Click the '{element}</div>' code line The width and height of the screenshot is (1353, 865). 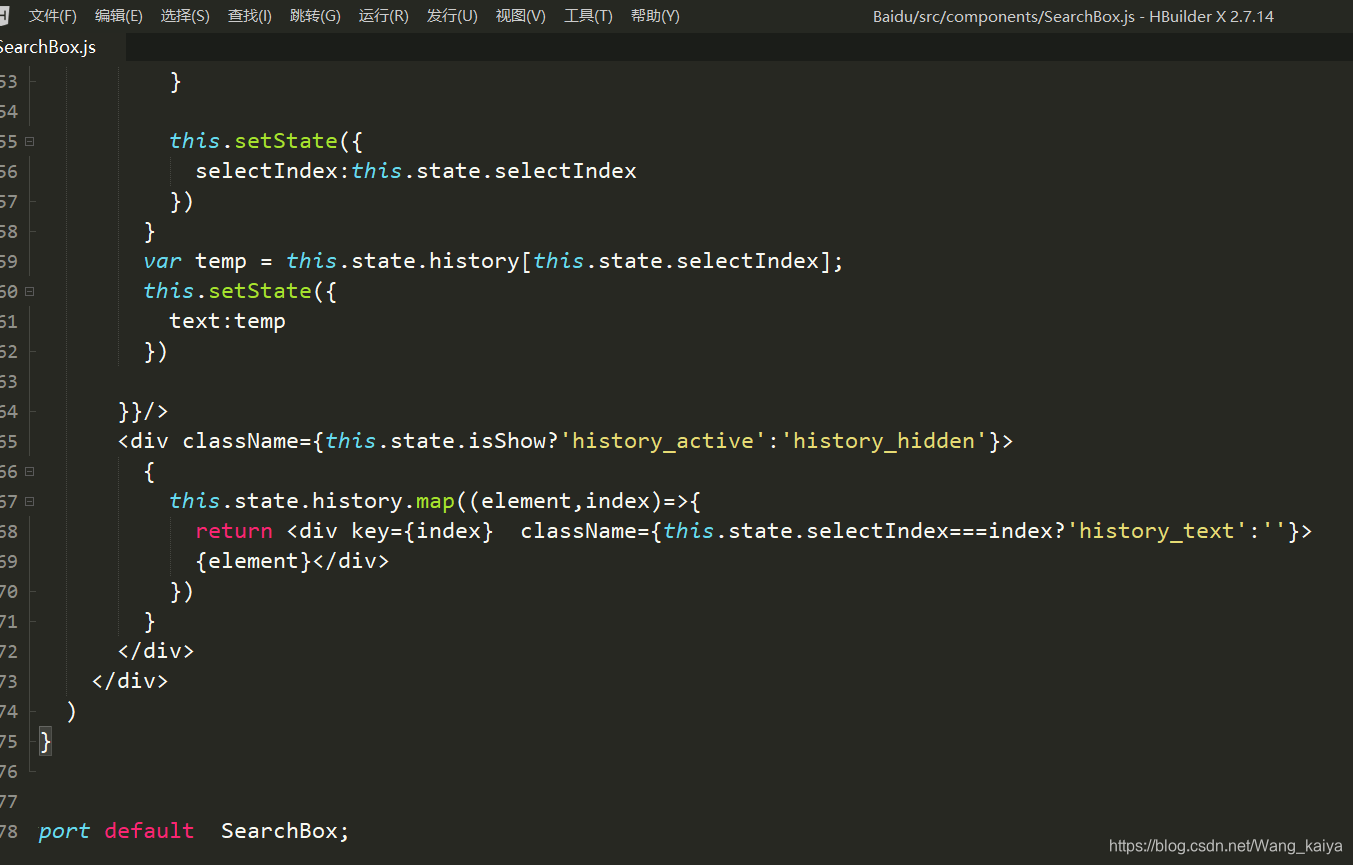tap(292, 561)
